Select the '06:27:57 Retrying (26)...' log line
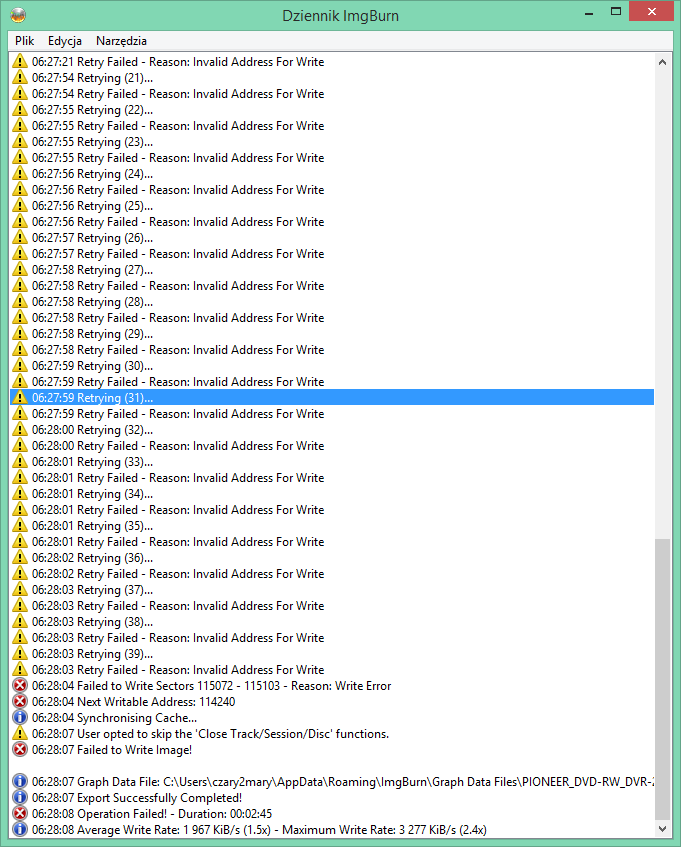The image size is (681, 847). 332,238
